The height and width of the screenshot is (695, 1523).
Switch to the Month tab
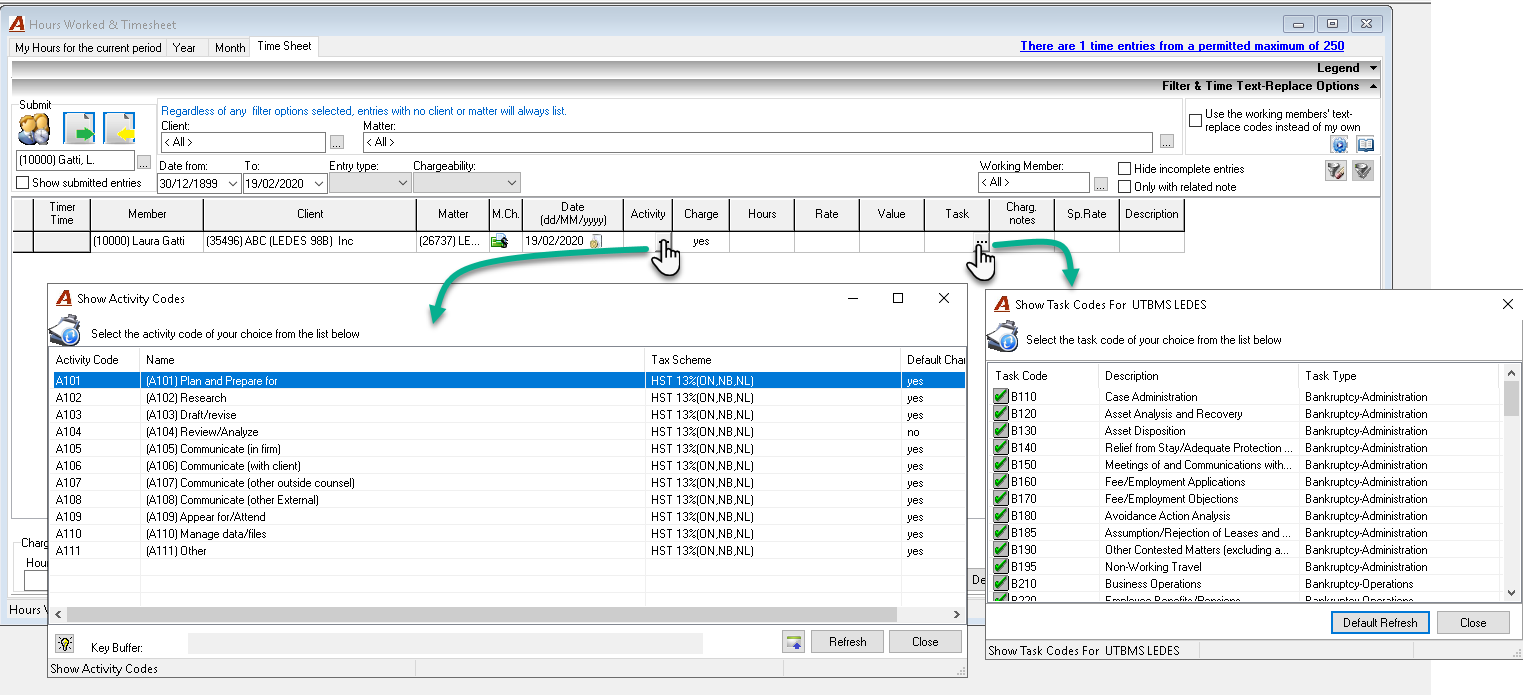click(230, 48)
